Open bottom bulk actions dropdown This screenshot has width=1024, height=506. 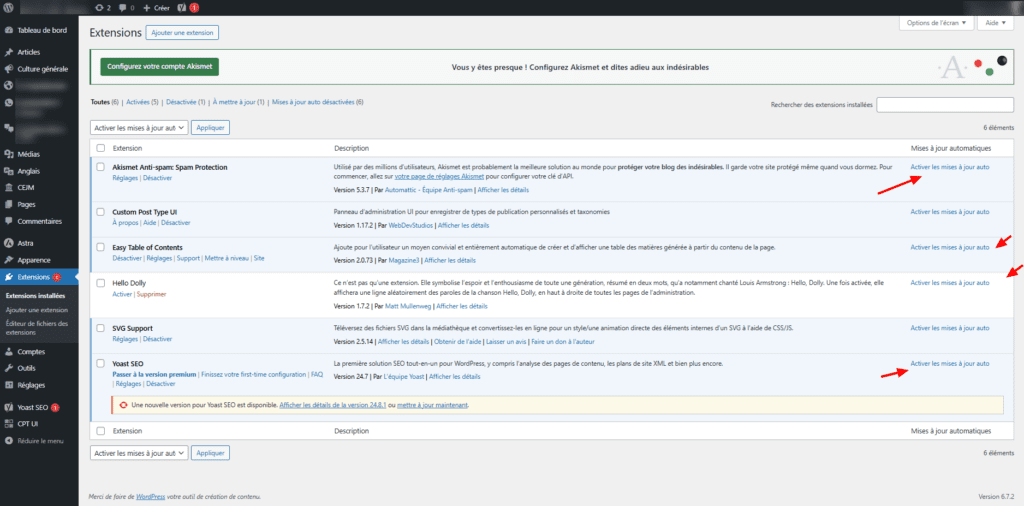pos(139,452)
